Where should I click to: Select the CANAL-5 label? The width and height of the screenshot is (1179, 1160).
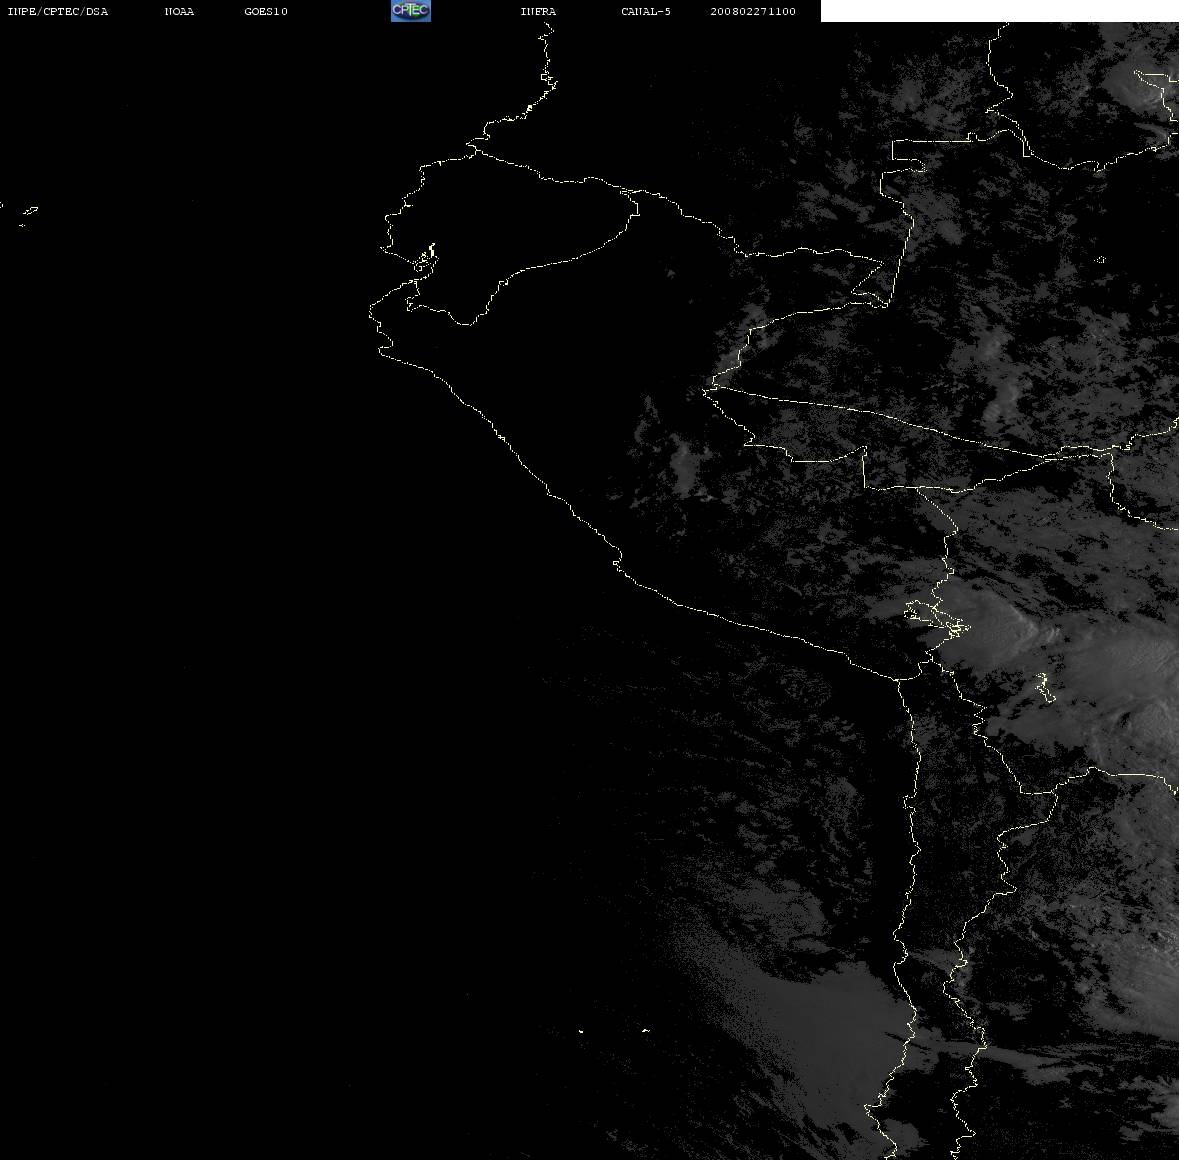point(646,11)
